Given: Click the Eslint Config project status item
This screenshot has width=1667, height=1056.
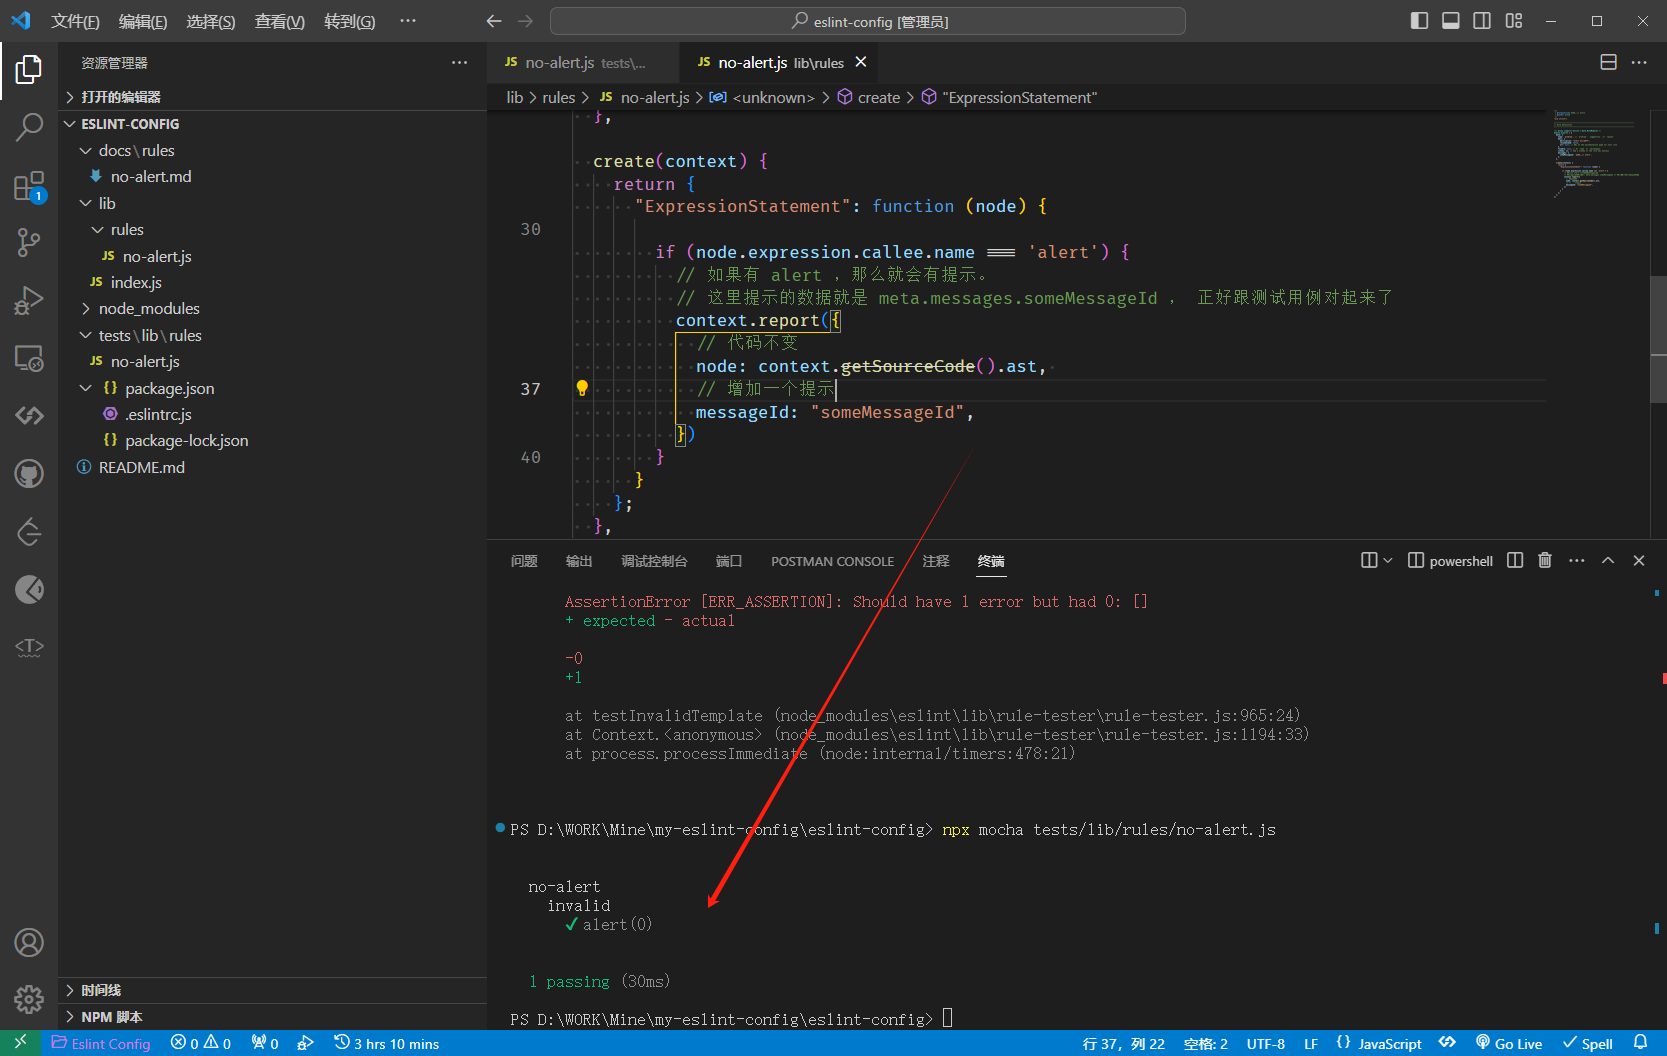Looking at the screenshot, I should 101,1043.
